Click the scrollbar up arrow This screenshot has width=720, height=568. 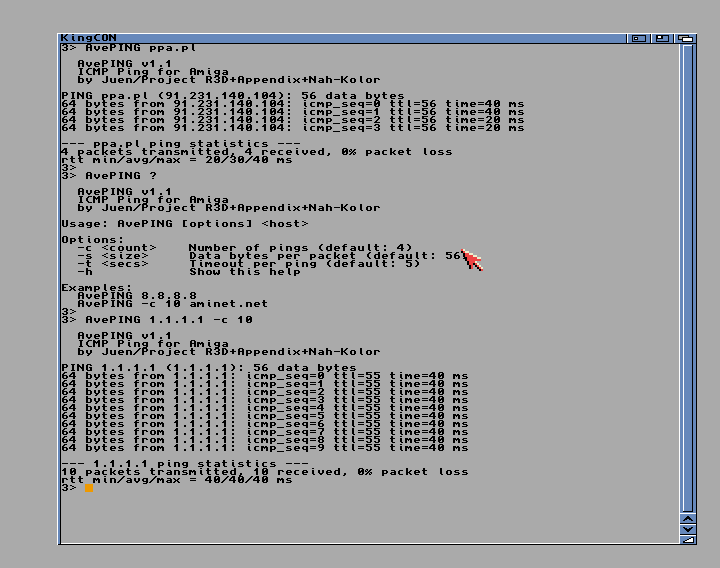click(x=688, y=519)
